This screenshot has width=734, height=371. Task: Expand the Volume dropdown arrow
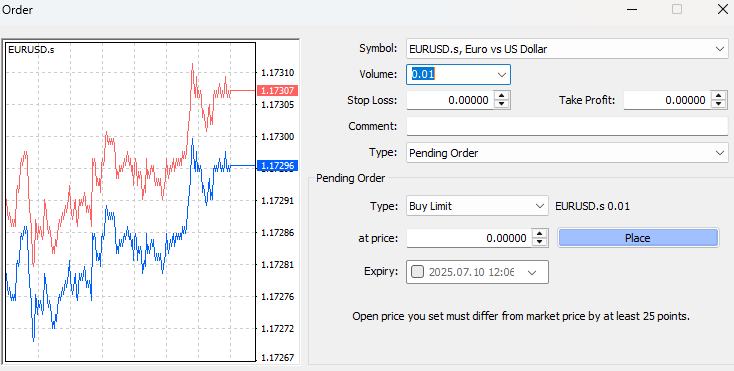[x=502, y=75]
